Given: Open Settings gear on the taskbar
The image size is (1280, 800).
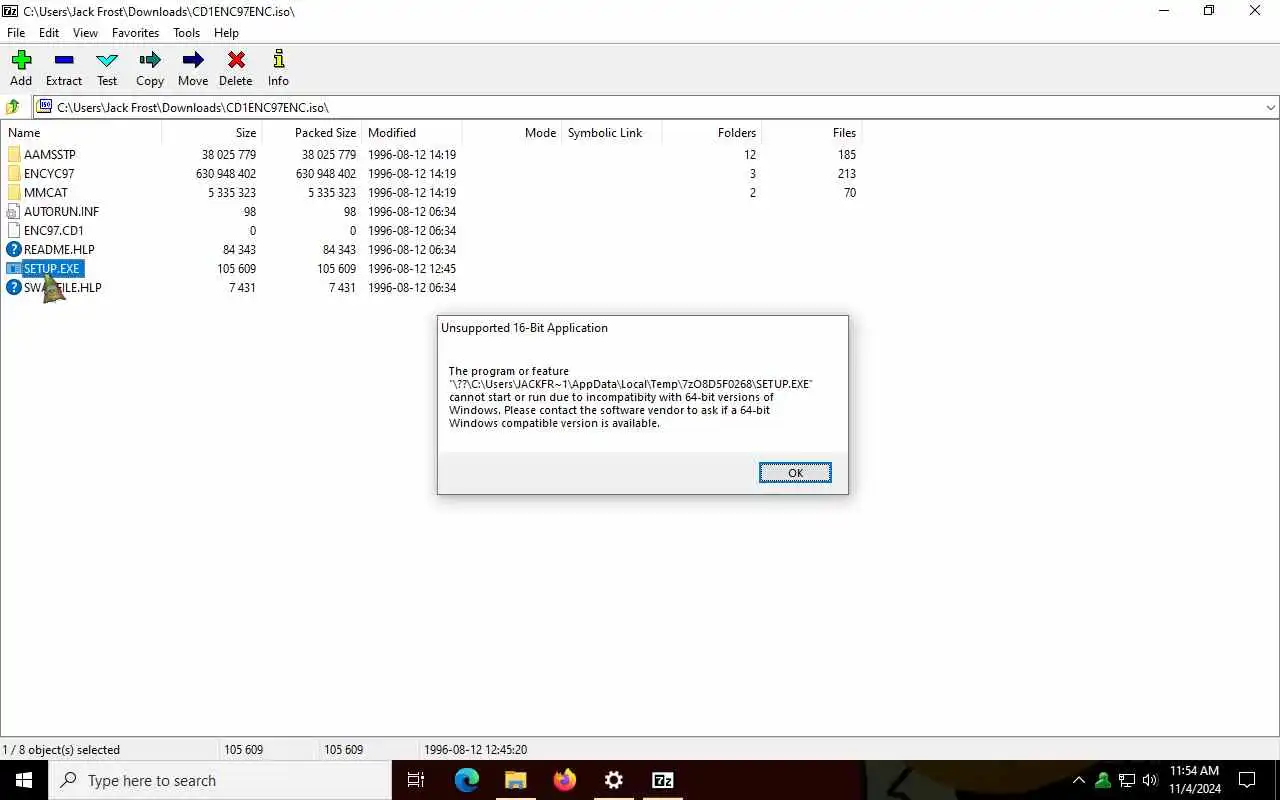Looking at the screenshot, I should [x=614, y=780].
